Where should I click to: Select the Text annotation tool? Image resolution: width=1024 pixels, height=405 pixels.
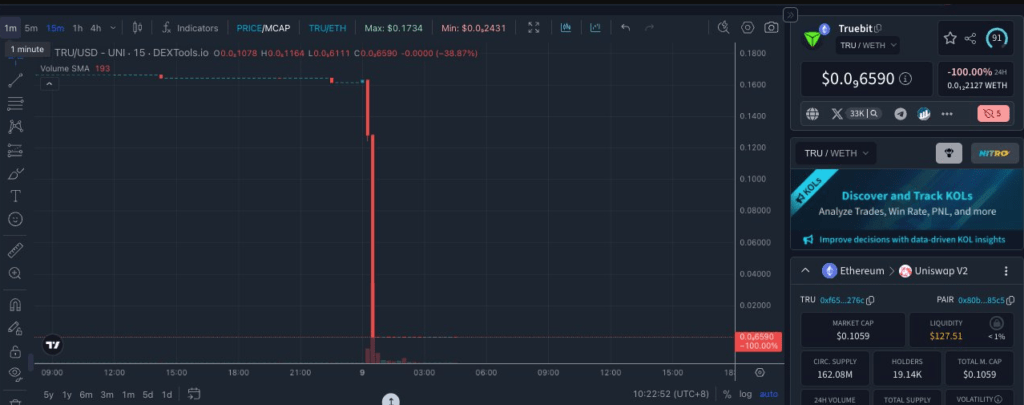pos(15,196)
